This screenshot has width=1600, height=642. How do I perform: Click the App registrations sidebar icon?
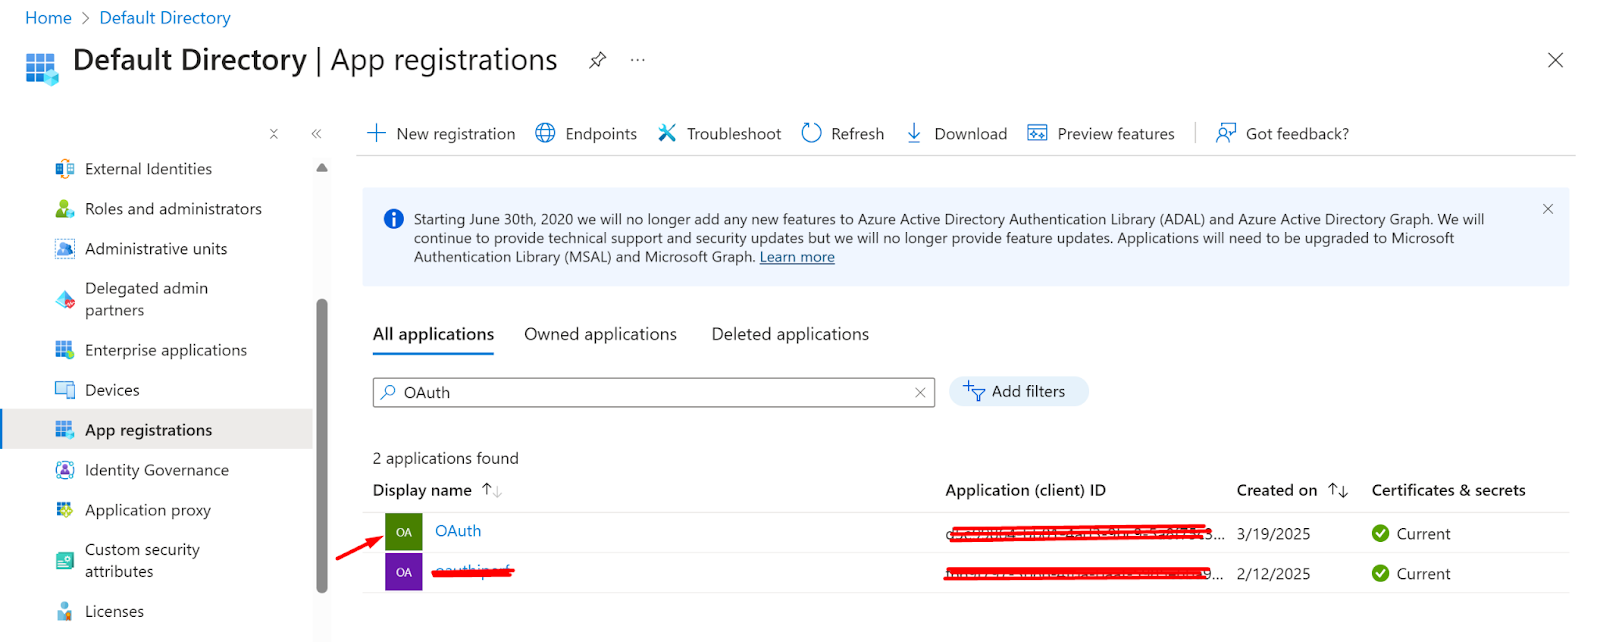(65, 430)
